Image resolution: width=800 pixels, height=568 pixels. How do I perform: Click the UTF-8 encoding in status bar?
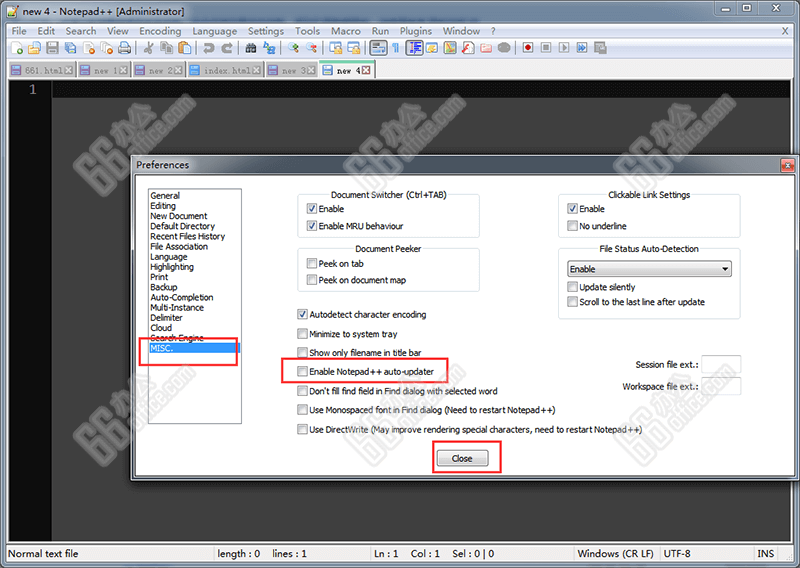coord(677,554)
